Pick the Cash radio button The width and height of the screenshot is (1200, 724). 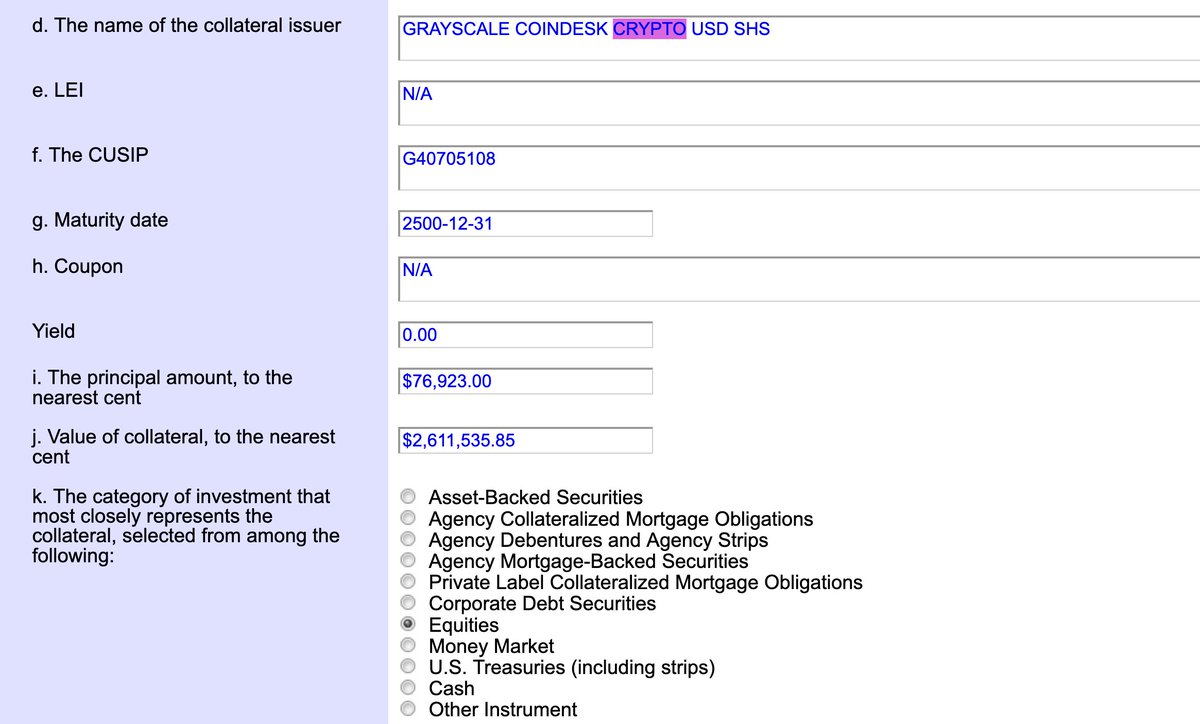click(x=408, y=688)
